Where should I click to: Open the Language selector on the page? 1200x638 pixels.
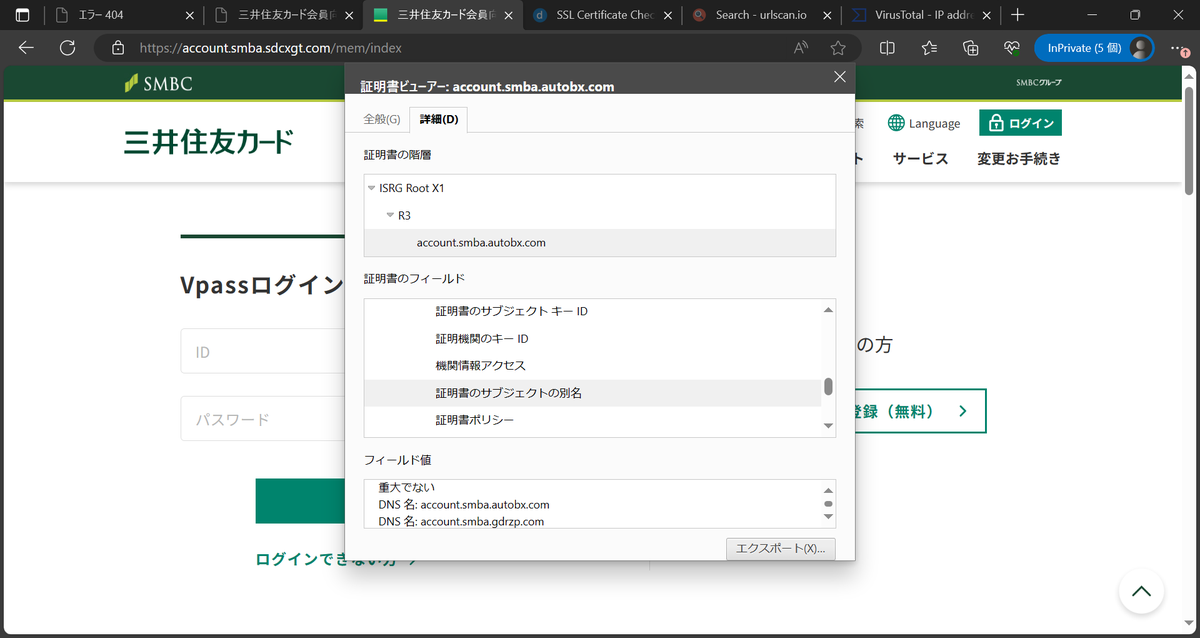point(924,123)
